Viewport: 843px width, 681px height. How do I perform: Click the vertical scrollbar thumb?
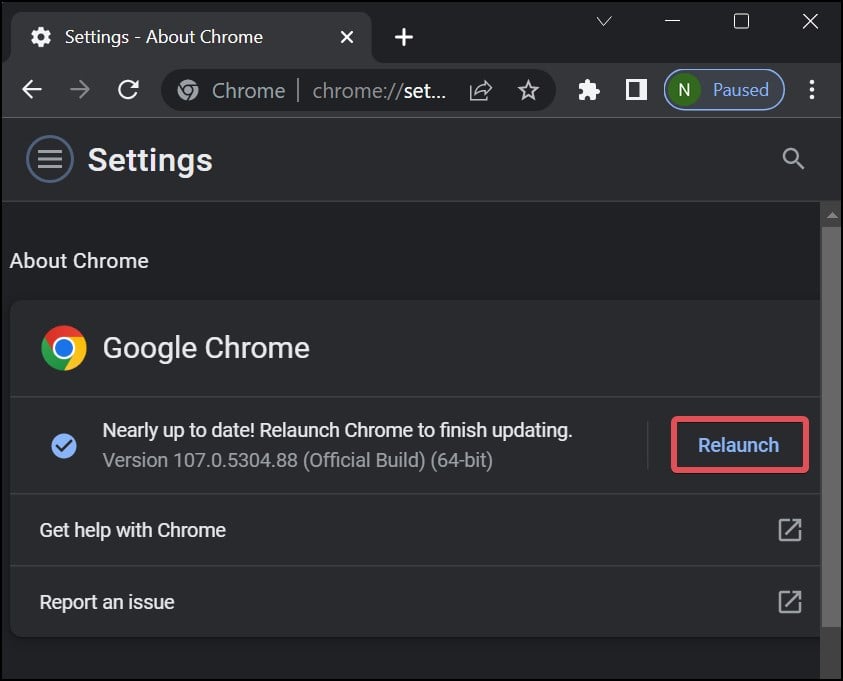pyautogui.click(x=831, y=427)
